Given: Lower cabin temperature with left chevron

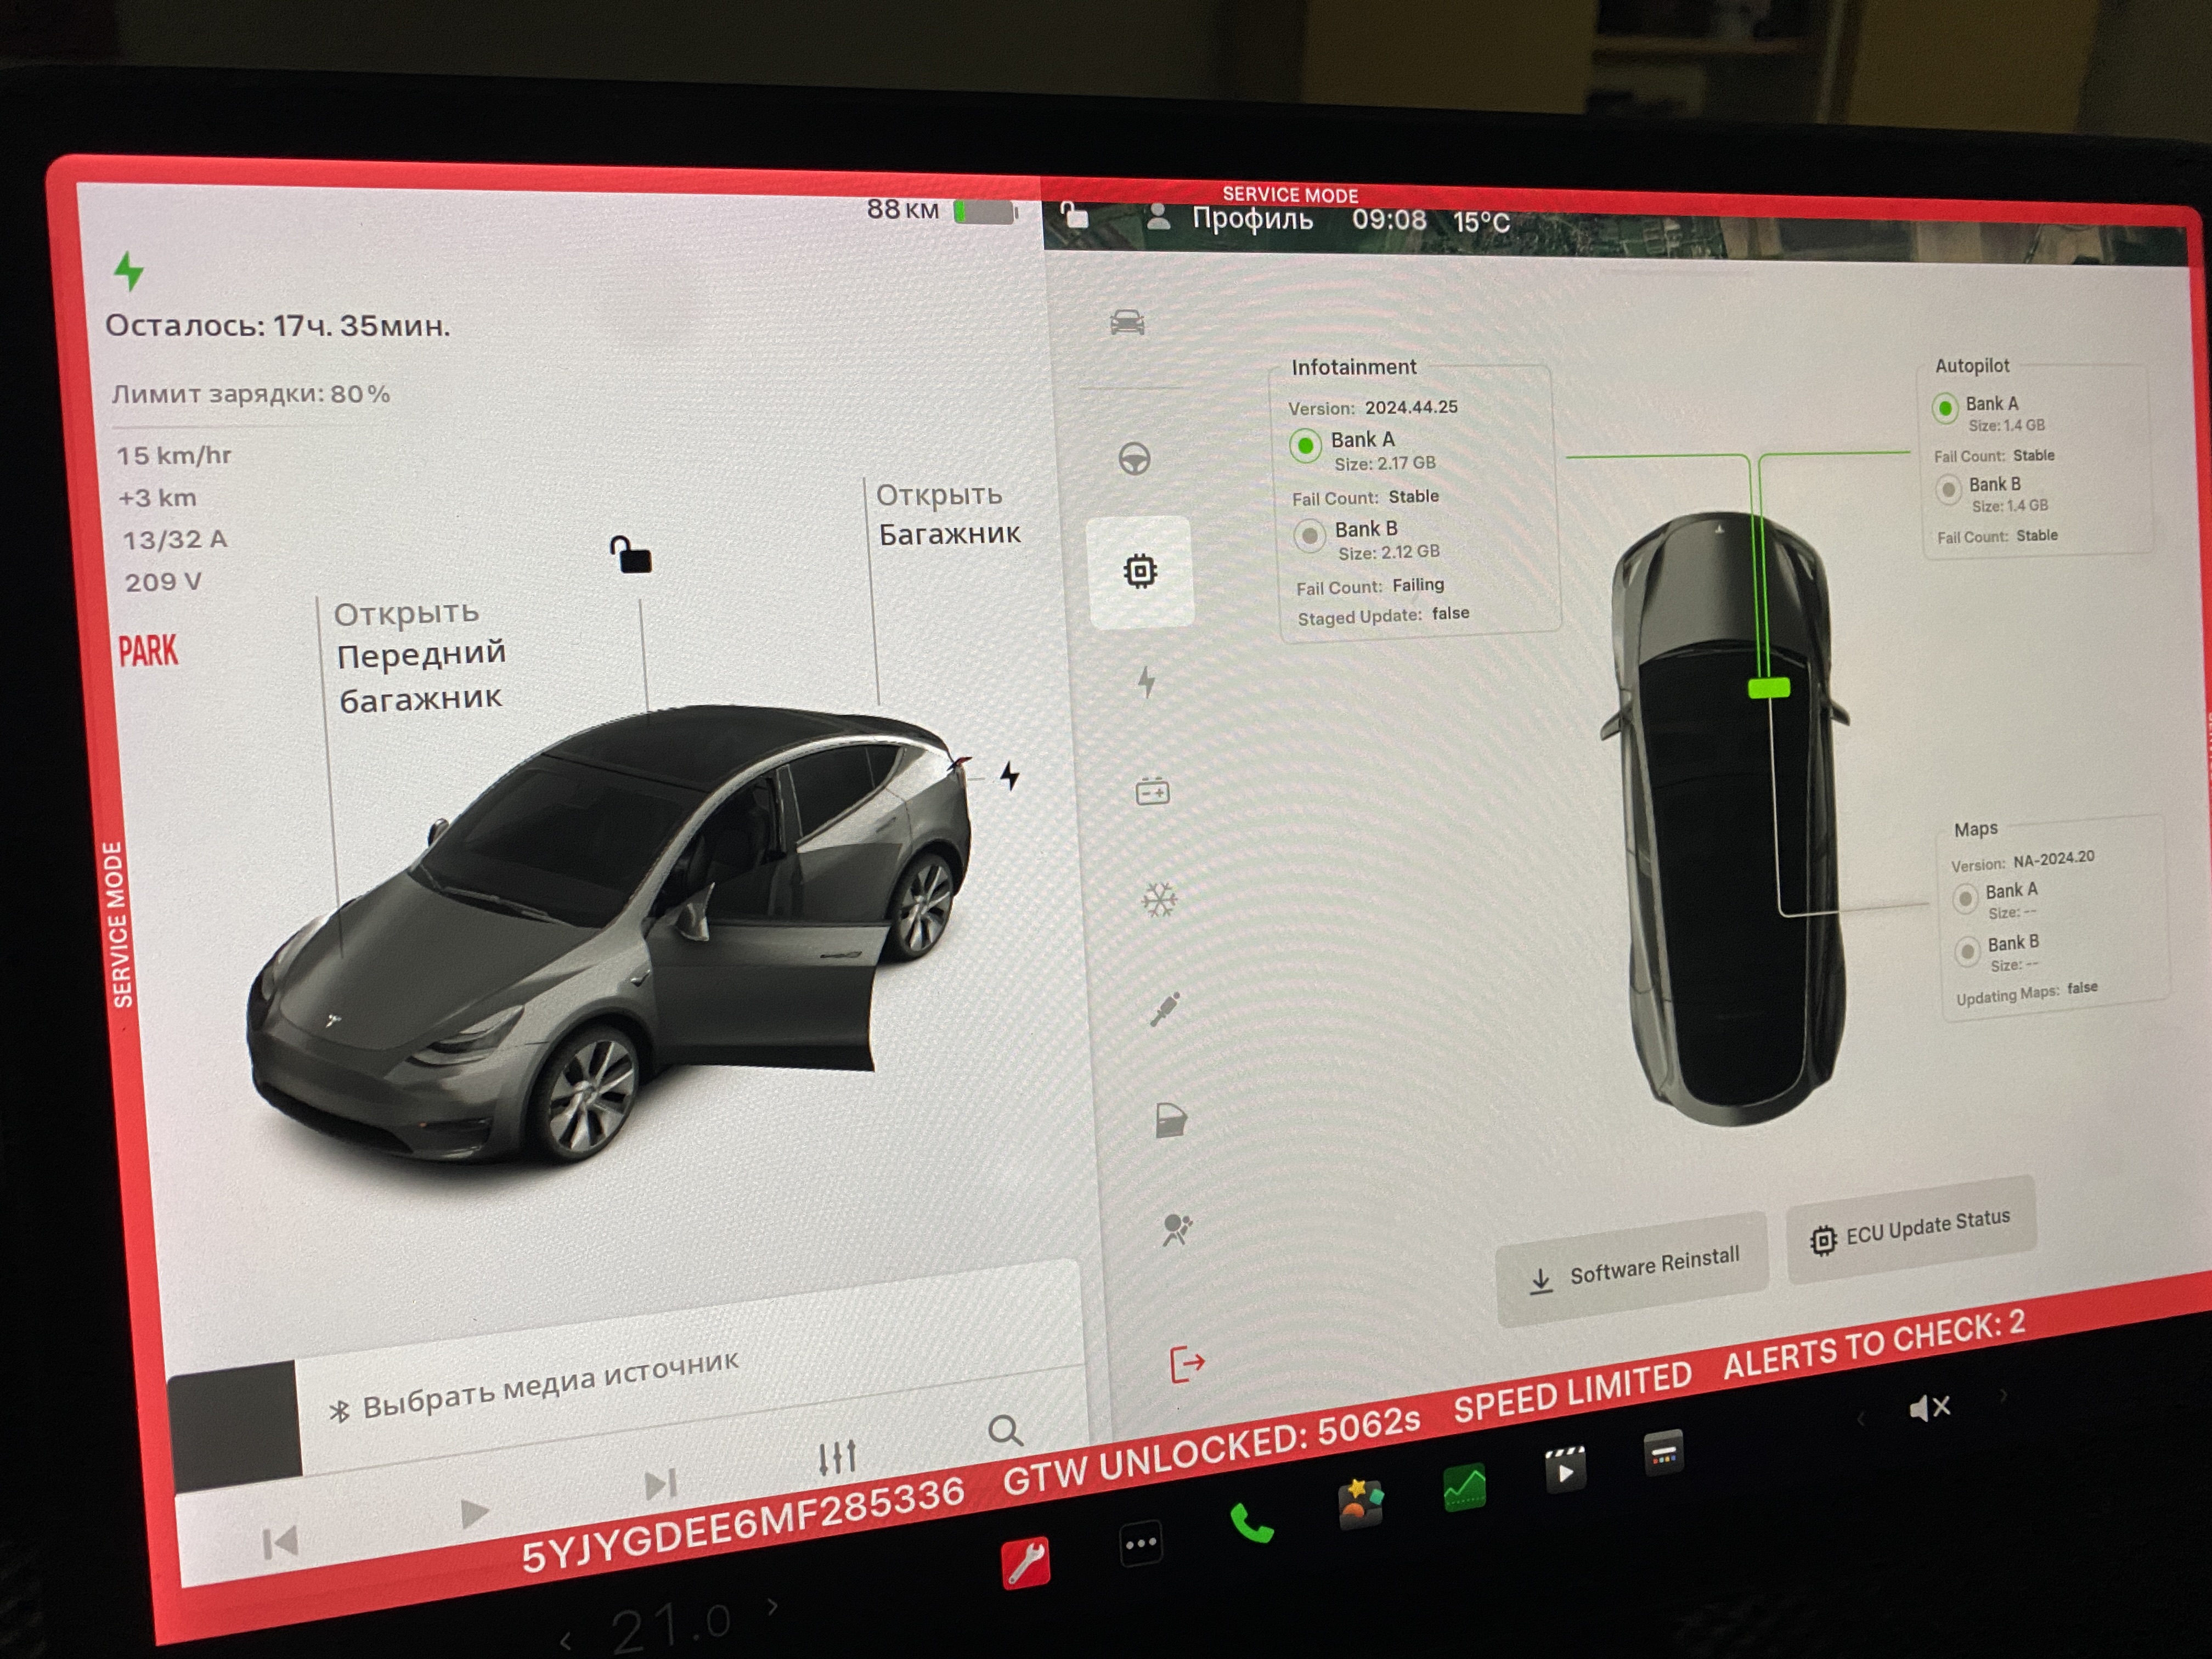Looking at the screenshot, I should (x=566, y=1641).
